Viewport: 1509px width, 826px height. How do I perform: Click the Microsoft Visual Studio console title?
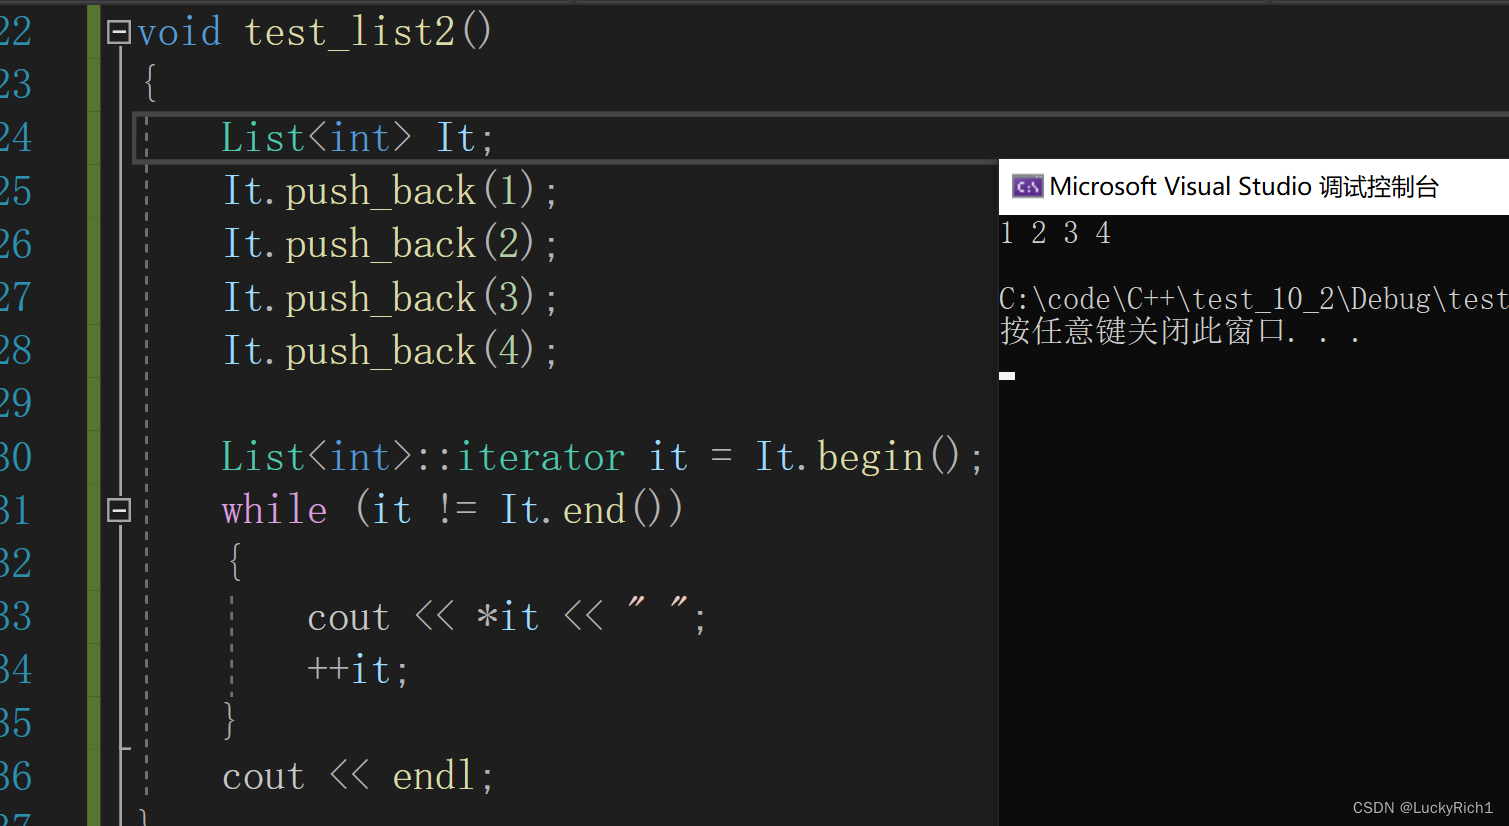click(1244, 187)
